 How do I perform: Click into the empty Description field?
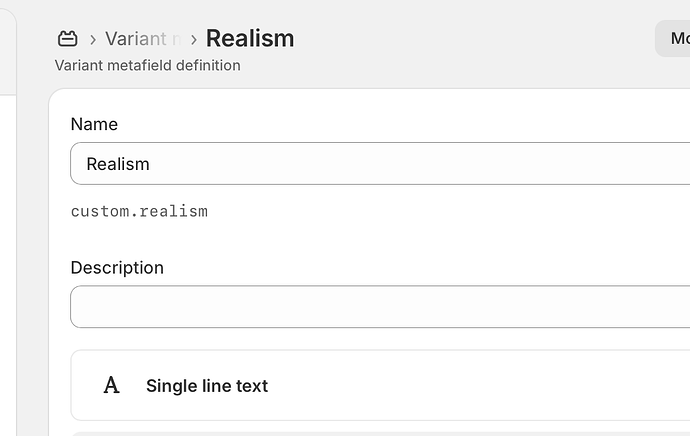380,307
